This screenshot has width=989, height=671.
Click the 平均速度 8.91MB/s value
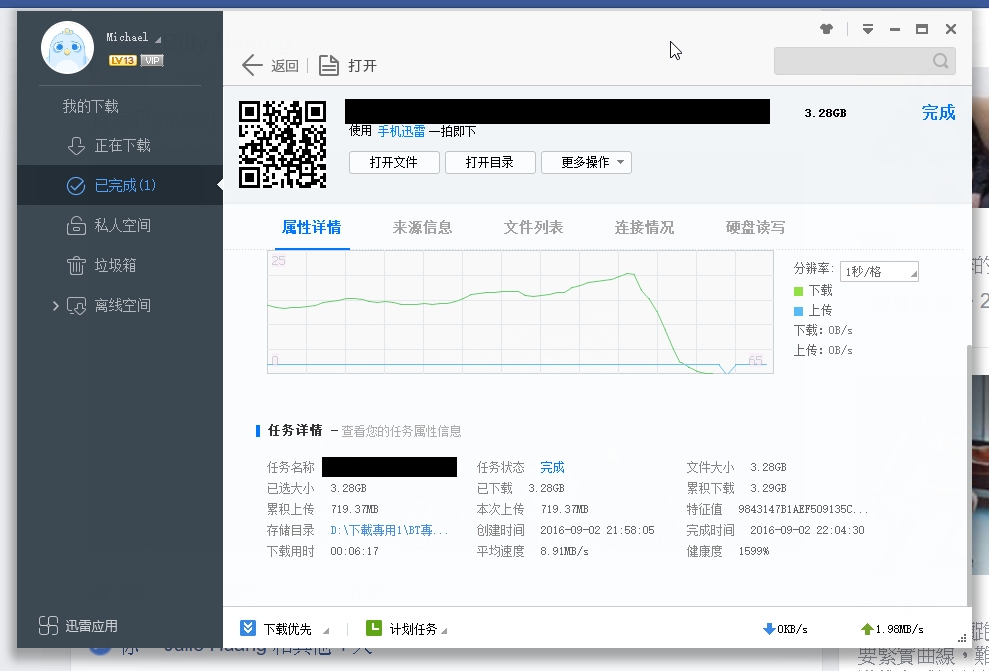coord(564,551)
